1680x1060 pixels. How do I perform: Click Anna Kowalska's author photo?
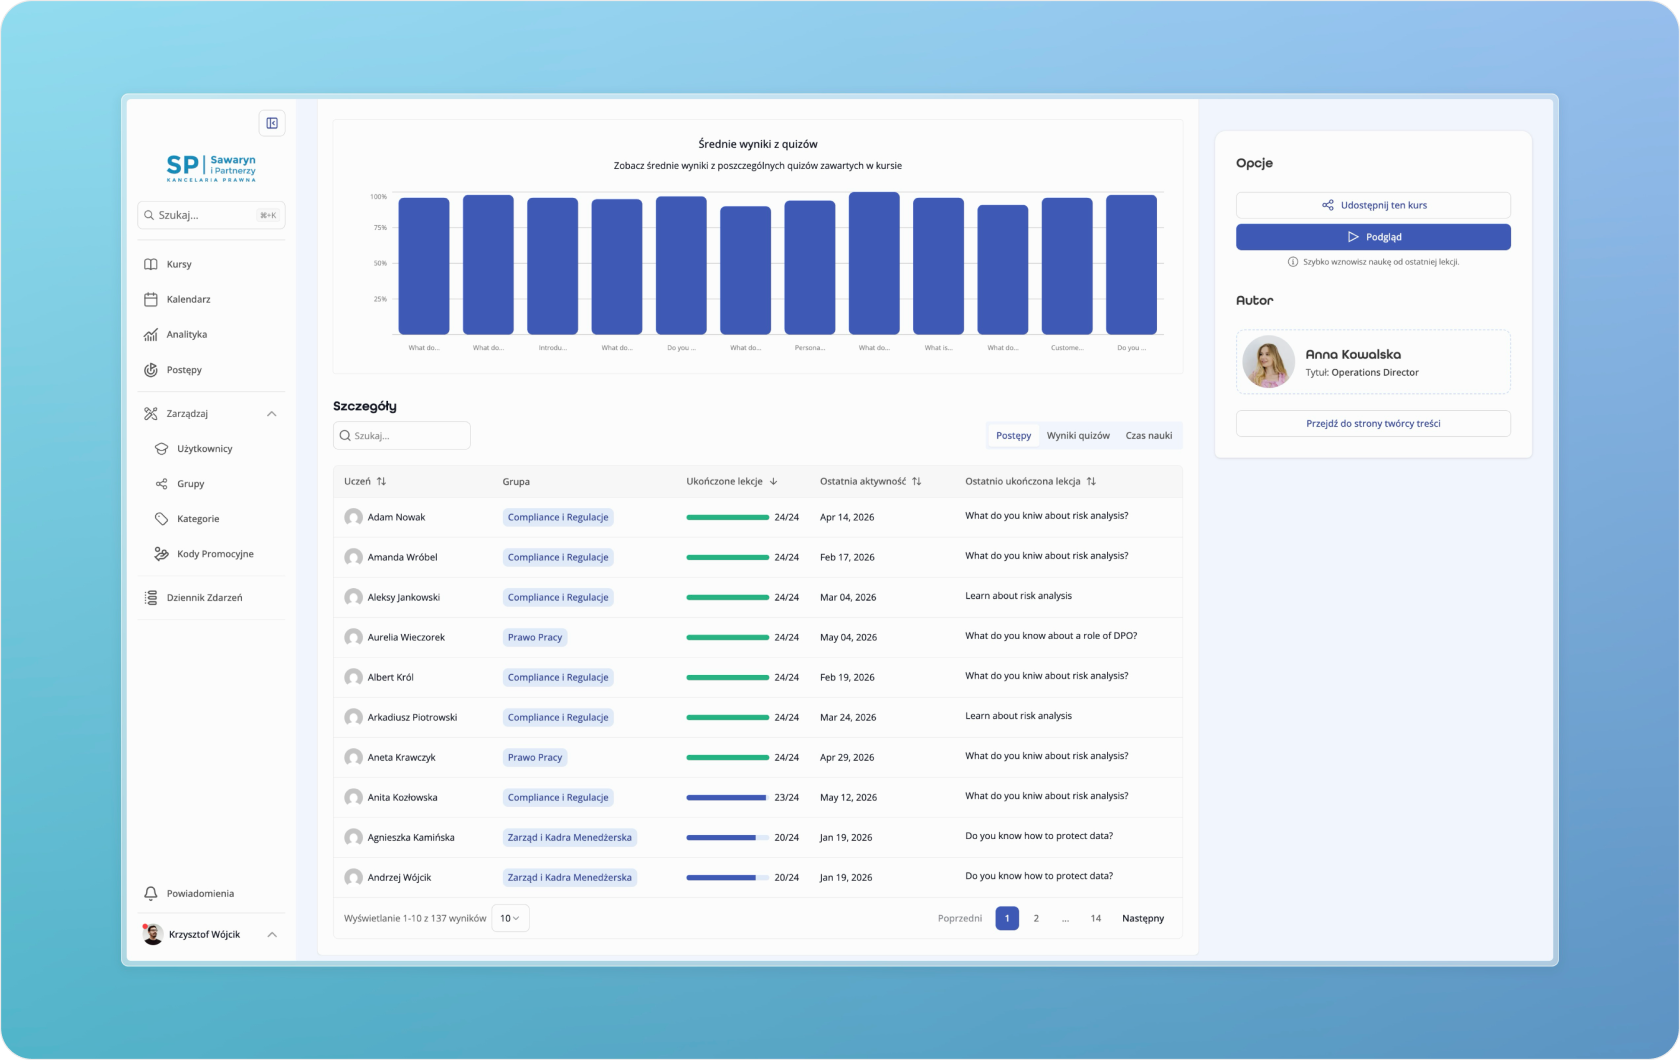coord(1268,362)
